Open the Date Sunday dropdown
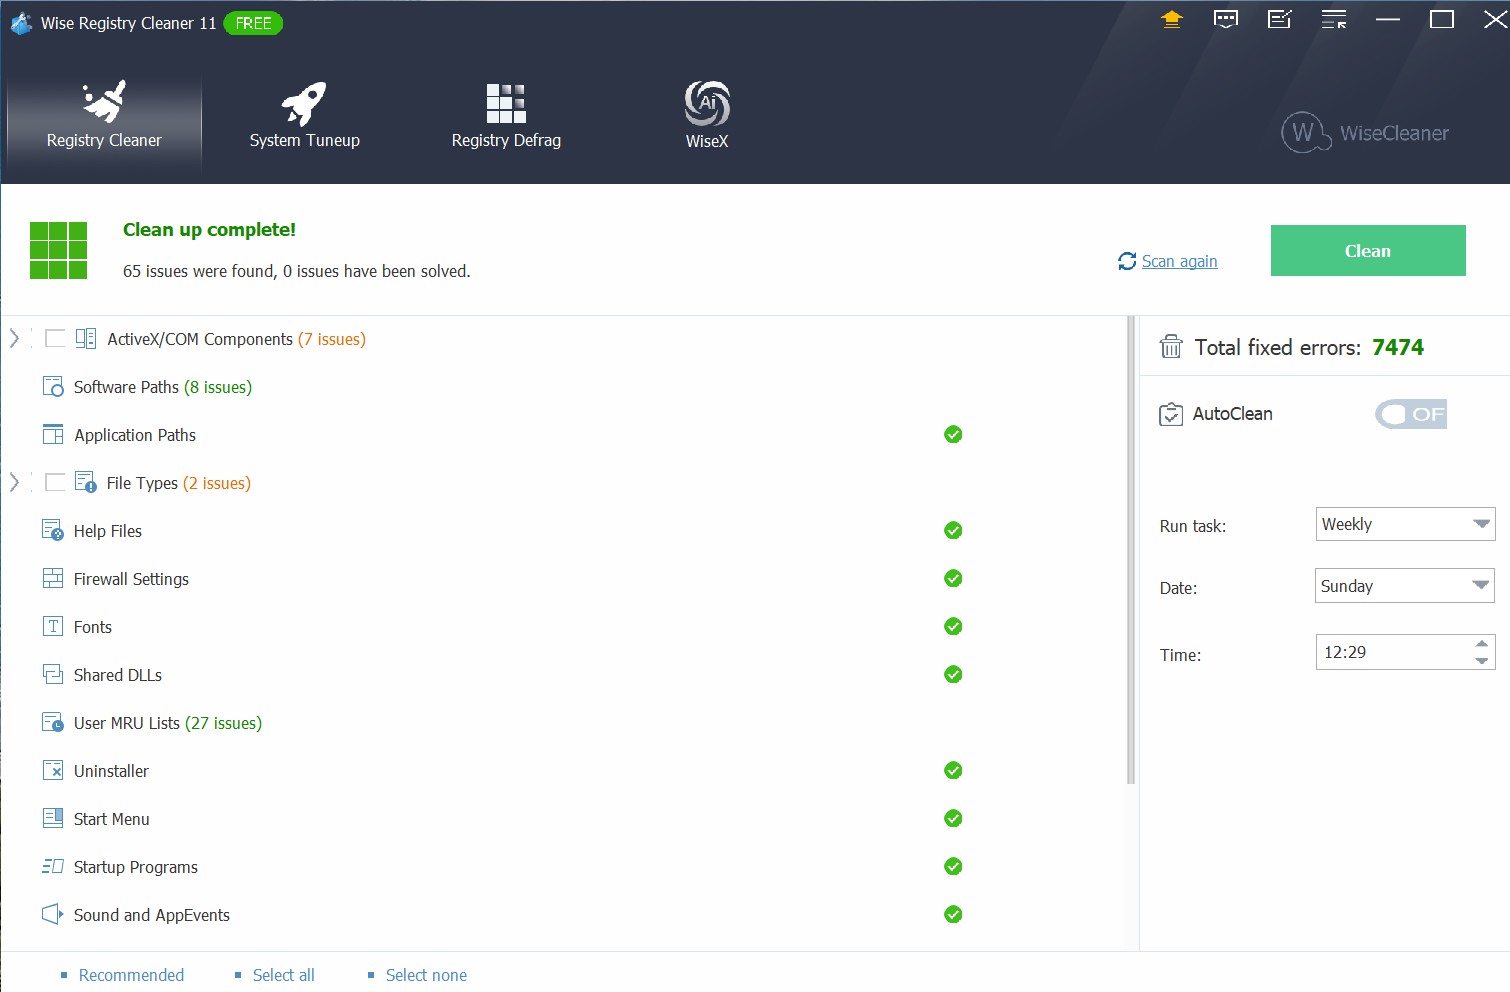 1404,586
